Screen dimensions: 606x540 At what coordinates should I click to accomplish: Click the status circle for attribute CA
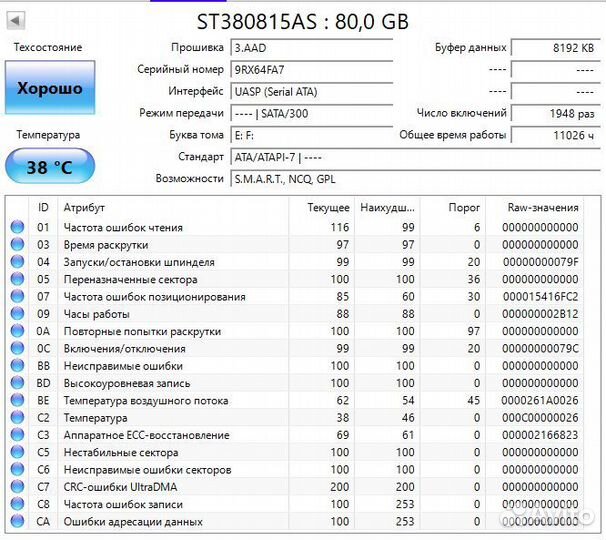point(17,521)
